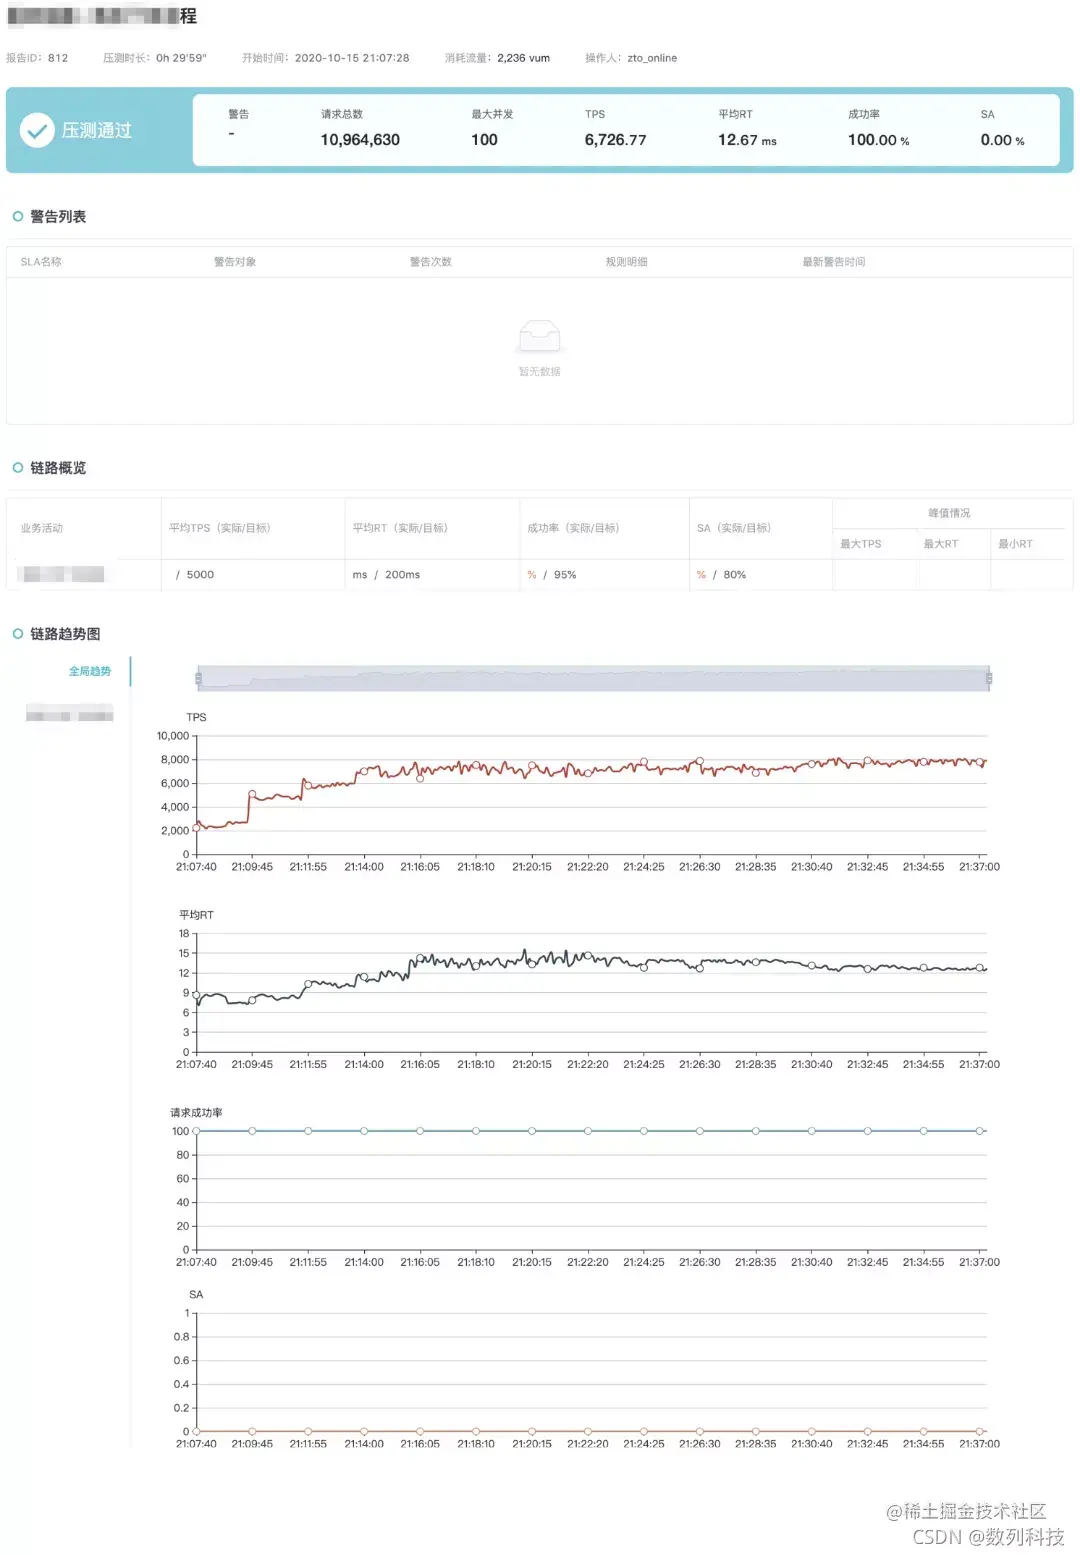Click the 最大并发 value 100
The width and height of the screenshot is (1080, 1555).
pyautogui.click(x=484, y=140)
